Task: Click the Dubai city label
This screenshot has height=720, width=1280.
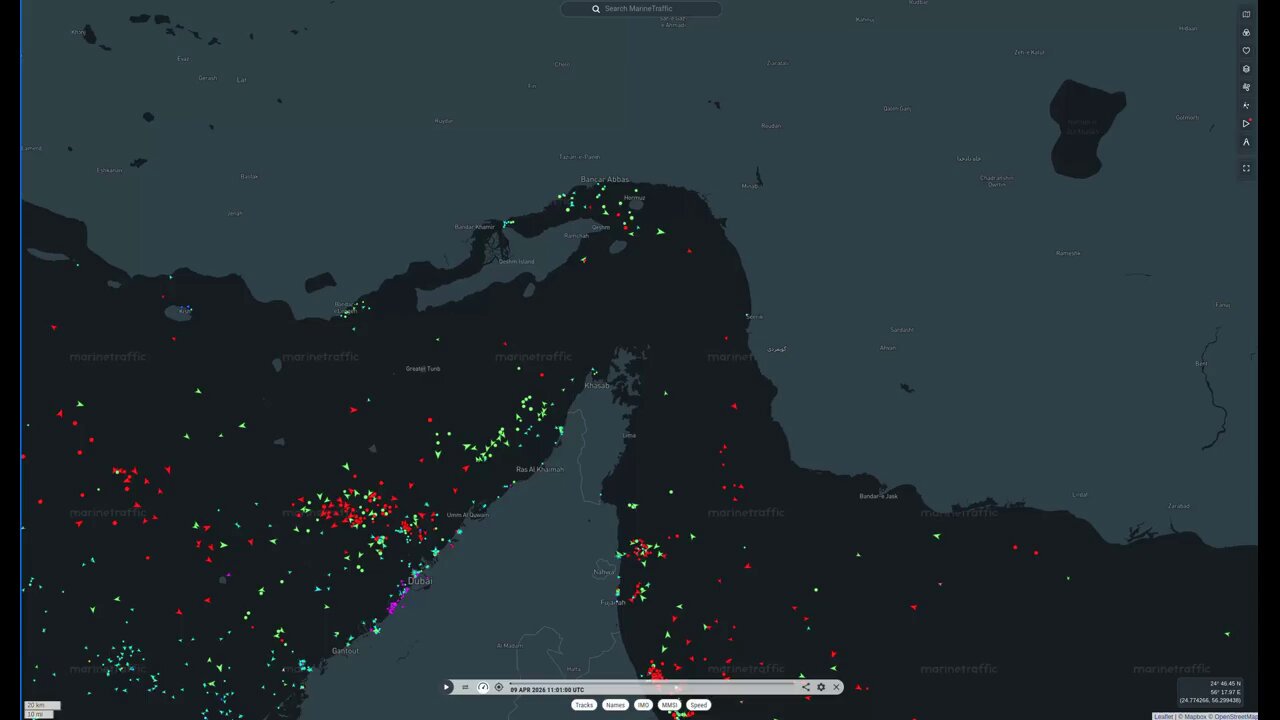Action: point(420,581)
